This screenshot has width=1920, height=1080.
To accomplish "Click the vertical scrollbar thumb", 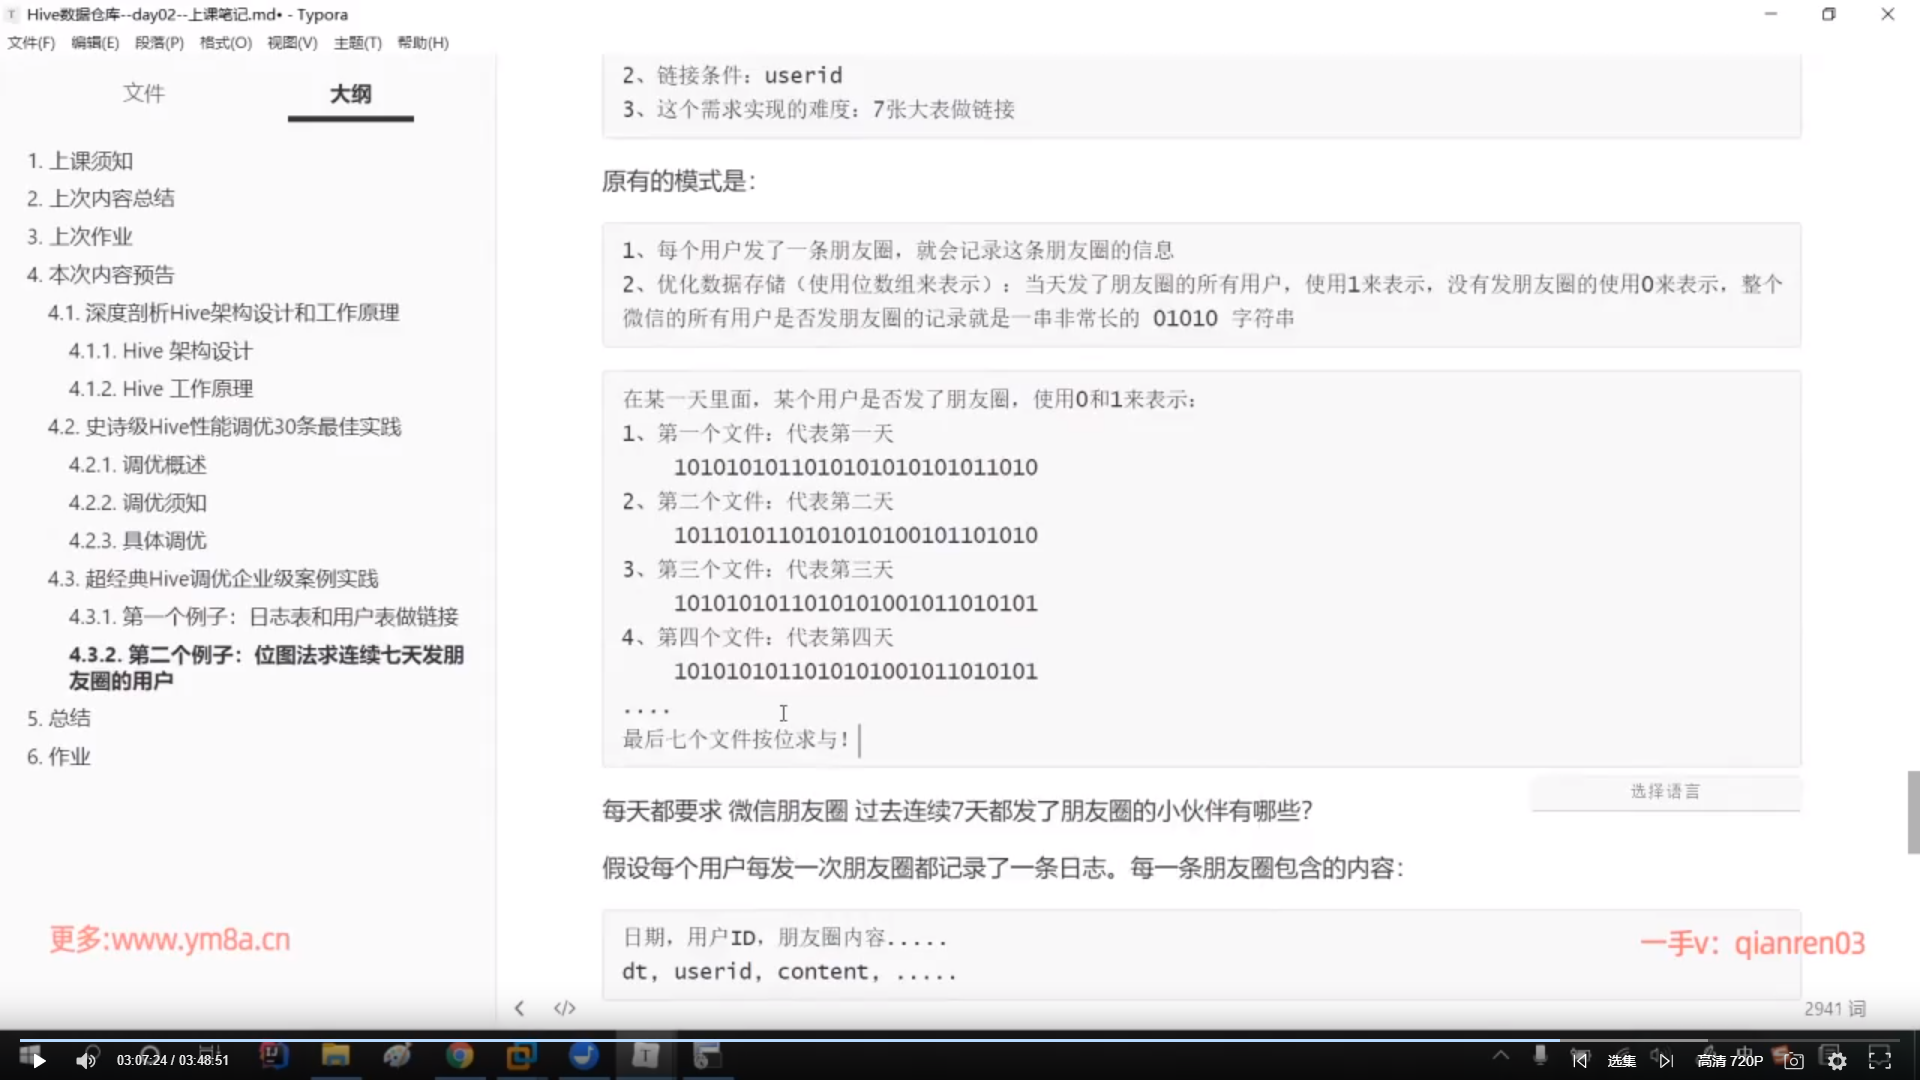I will coord(1913,812).
